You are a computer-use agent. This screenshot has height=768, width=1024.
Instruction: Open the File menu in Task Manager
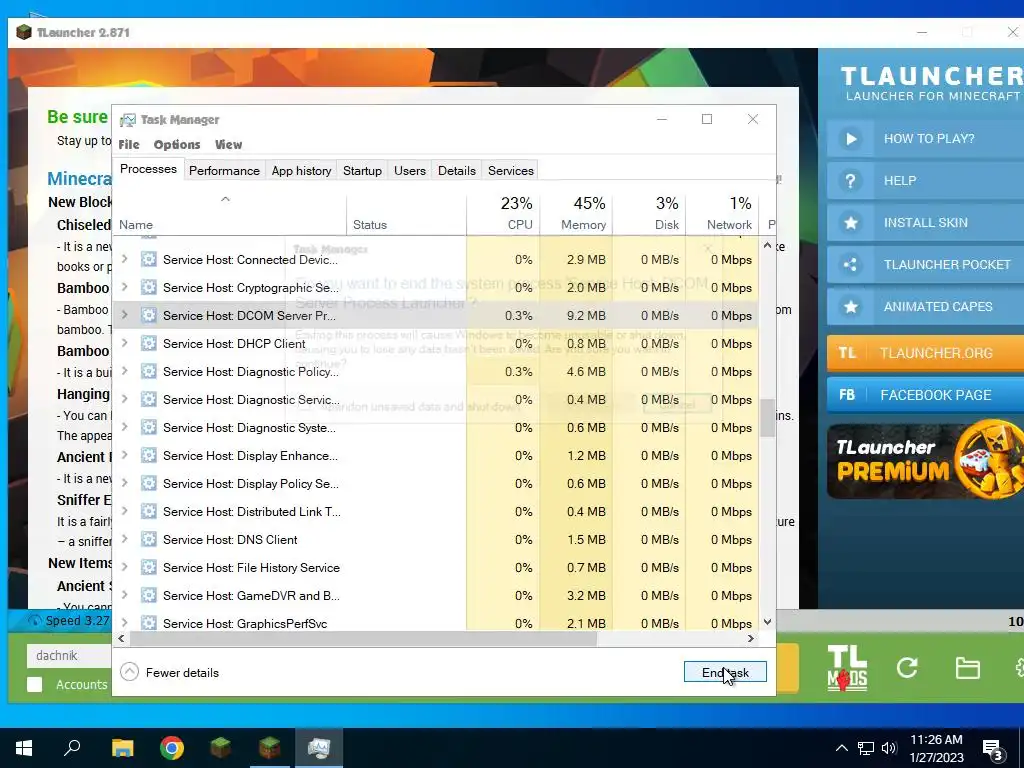click(x=129, y=144)
